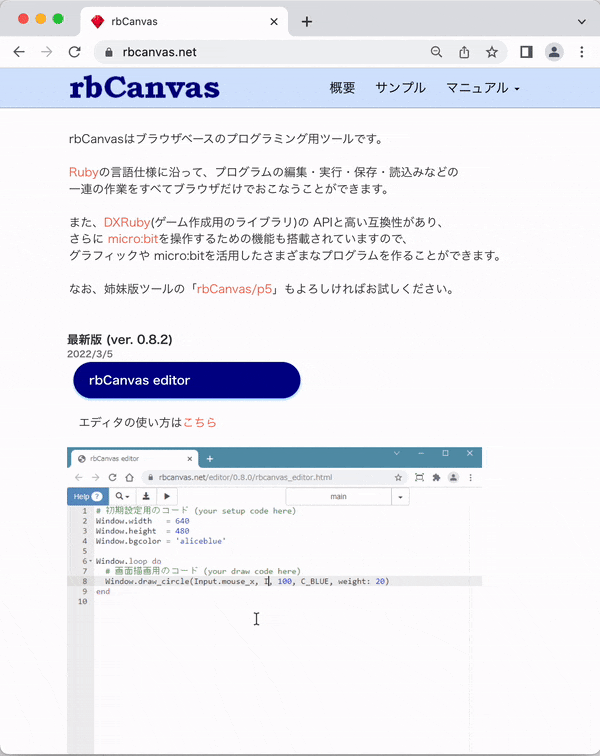
Task: Click the browser forward arrow
Action: point(46,52)
